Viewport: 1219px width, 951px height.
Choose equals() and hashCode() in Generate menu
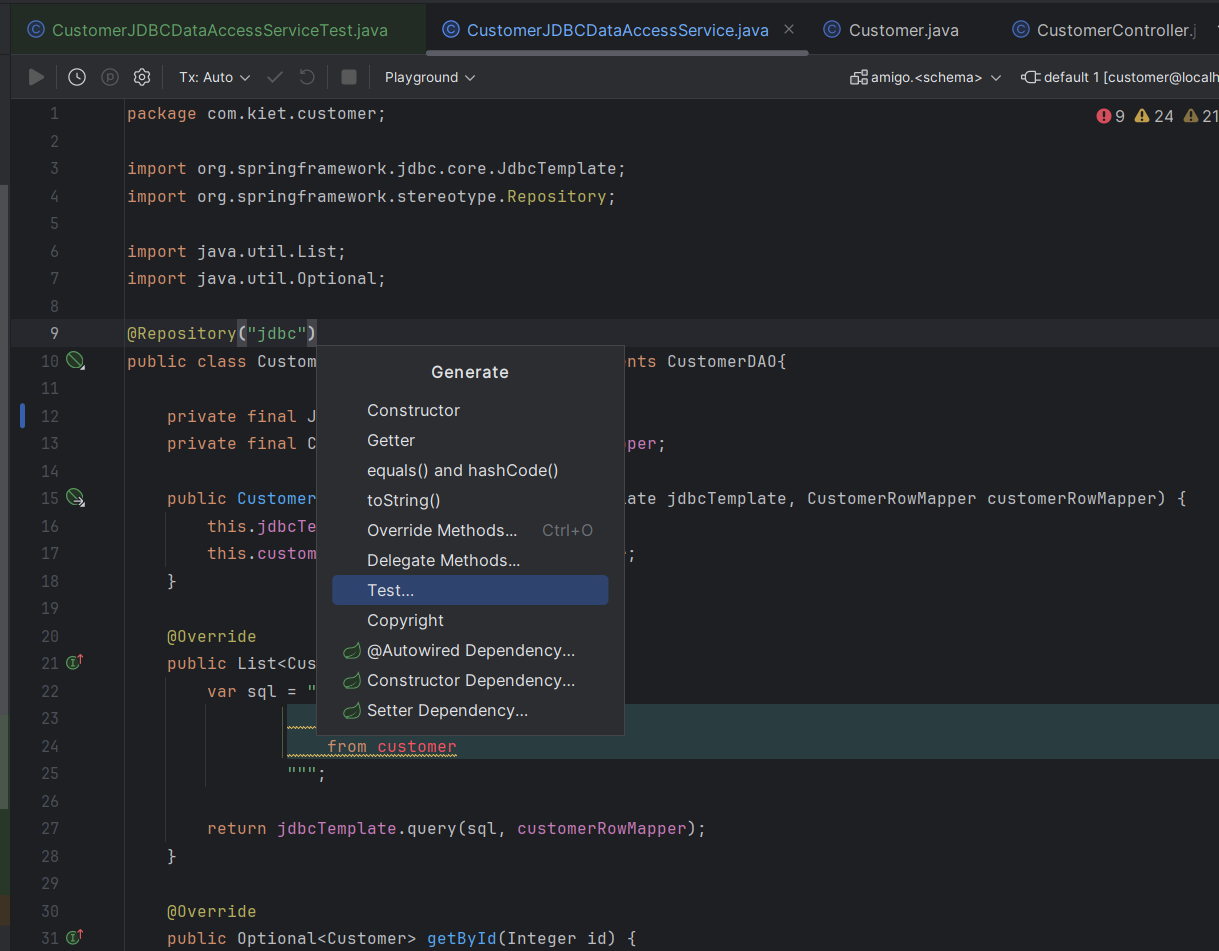pyautogui.click(x=470, y=470)
